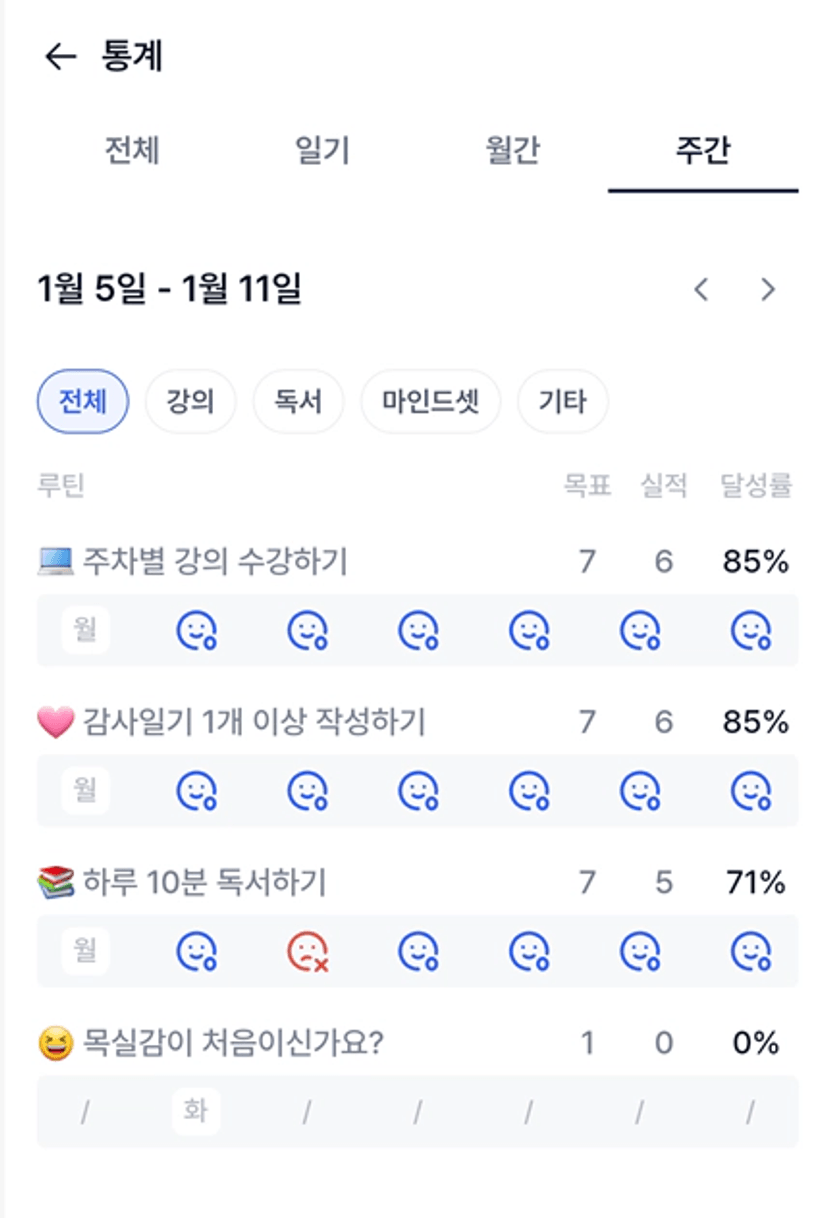
Task: Tap the back arrow next to 통계
Action: (x=60, y=57)
